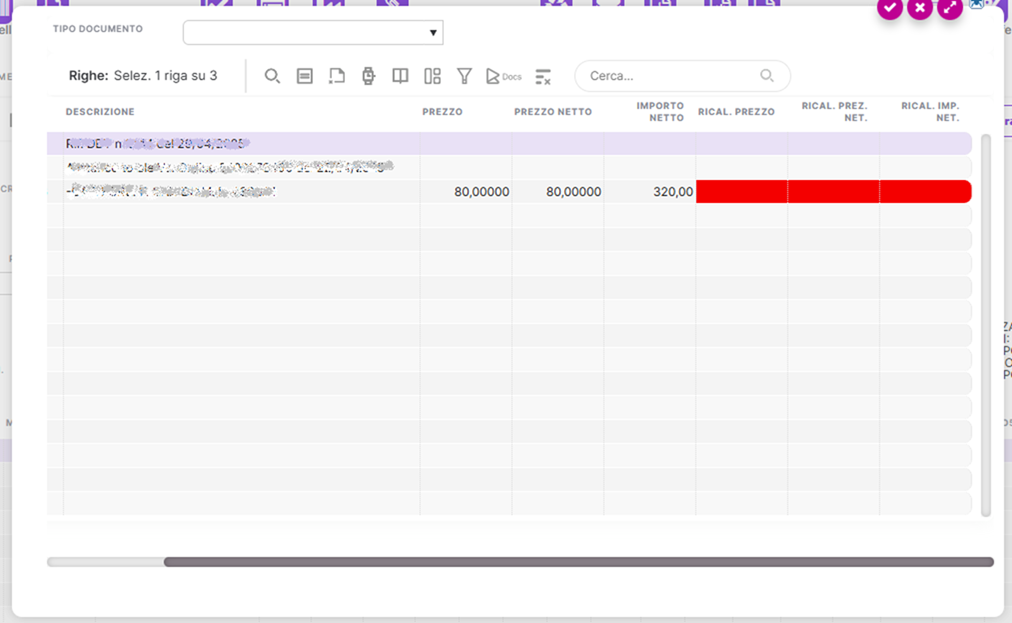Click the open book icon in toolbar
This screenshot has height=623, width=1012.
(x=400, y=76)
